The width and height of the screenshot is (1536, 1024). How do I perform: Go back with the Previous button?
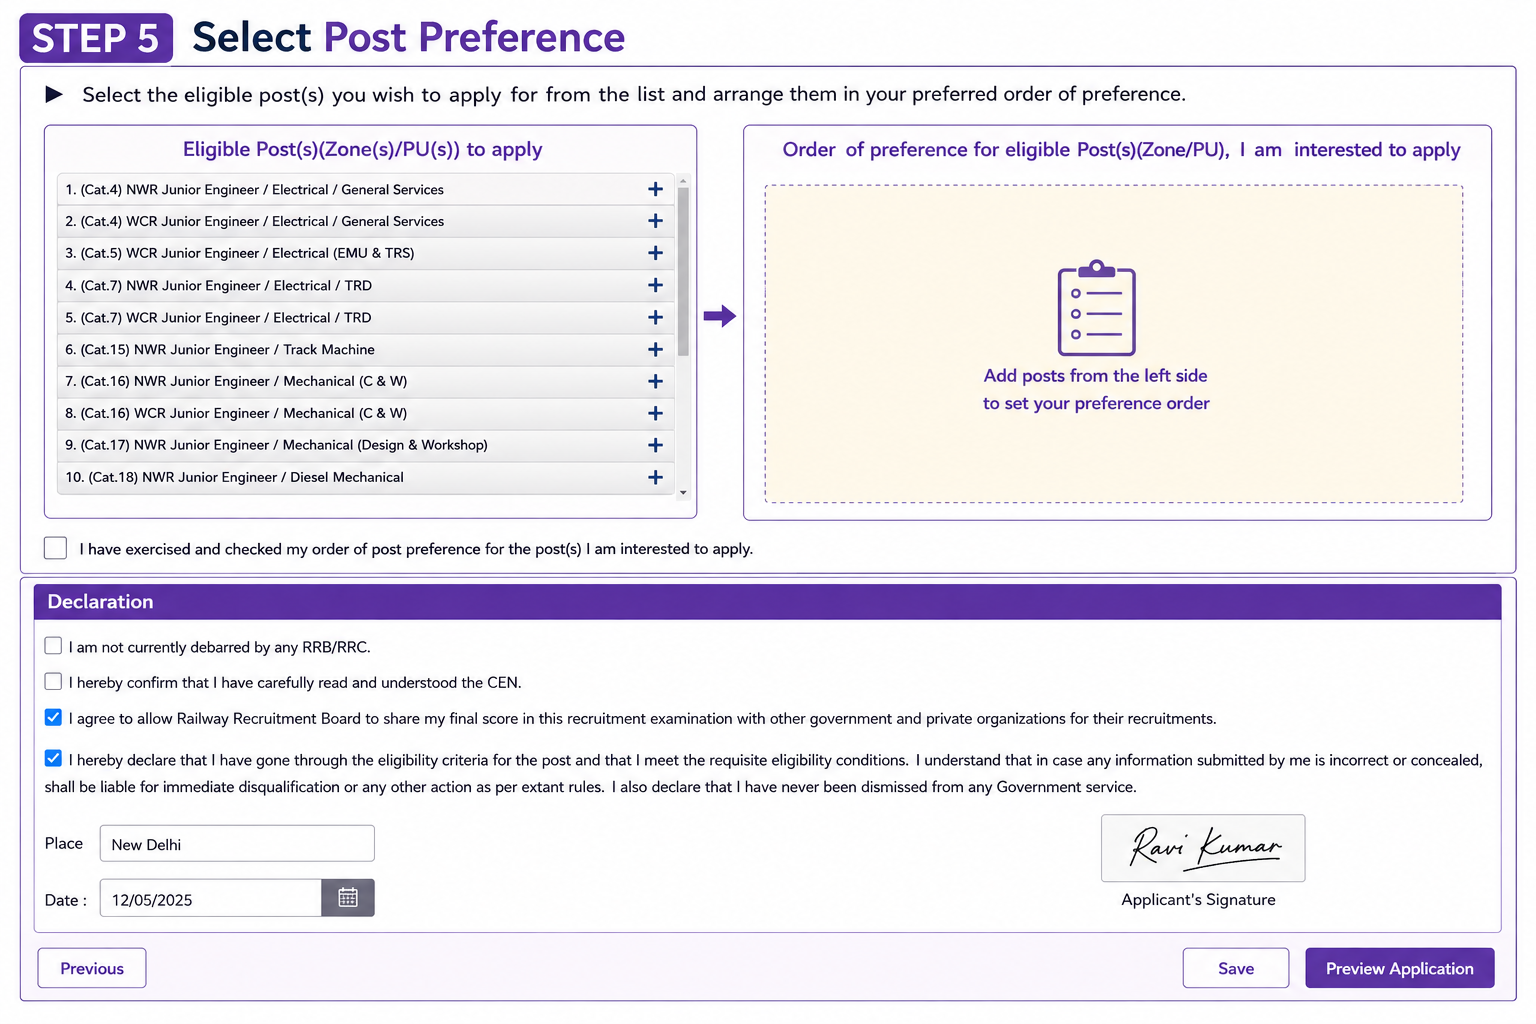[x=92, y=968]
